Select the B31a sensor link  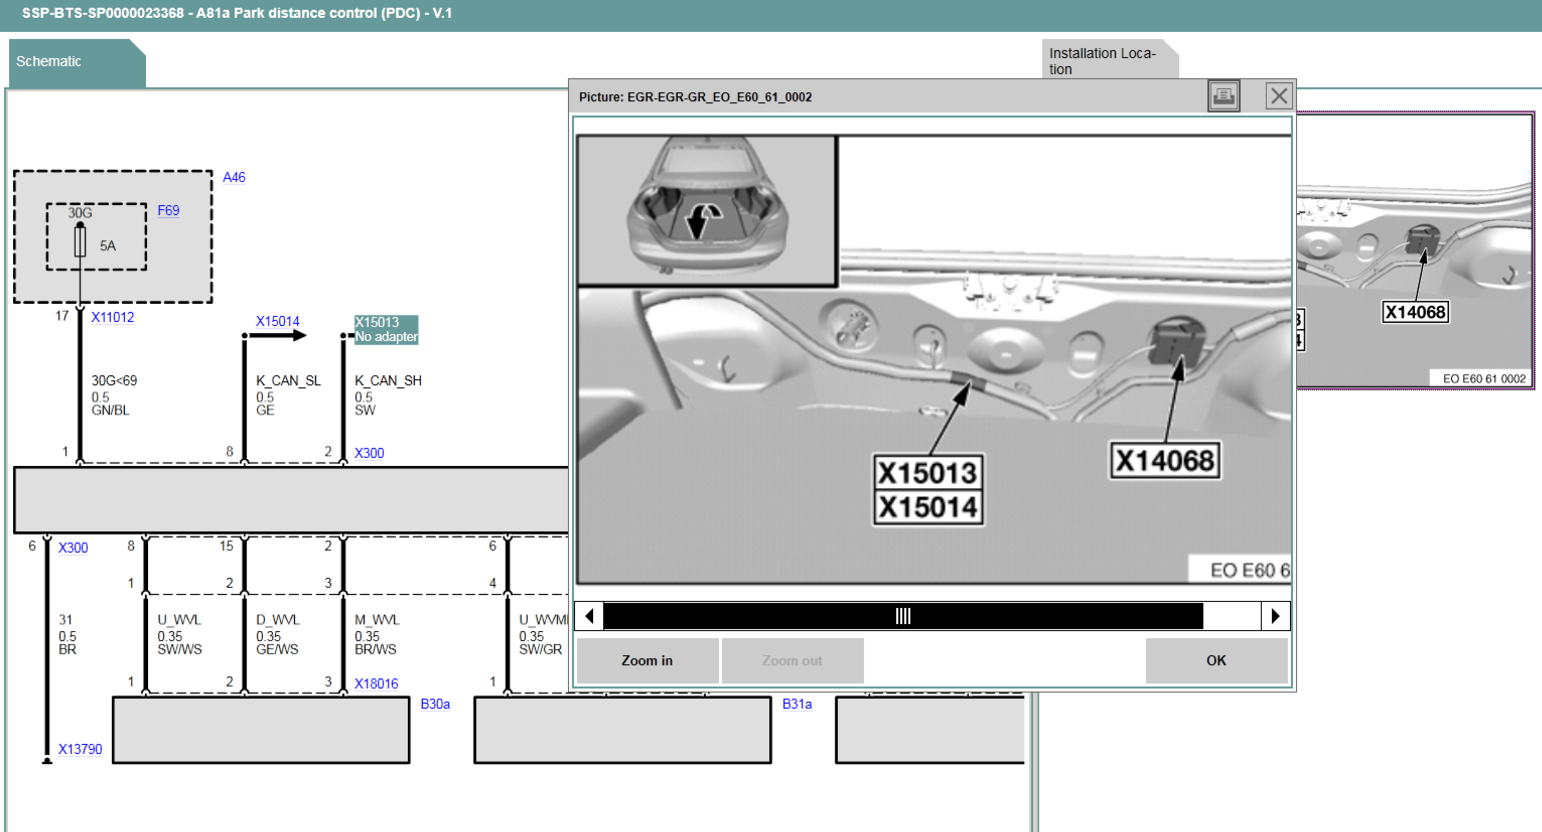[797, 704]
